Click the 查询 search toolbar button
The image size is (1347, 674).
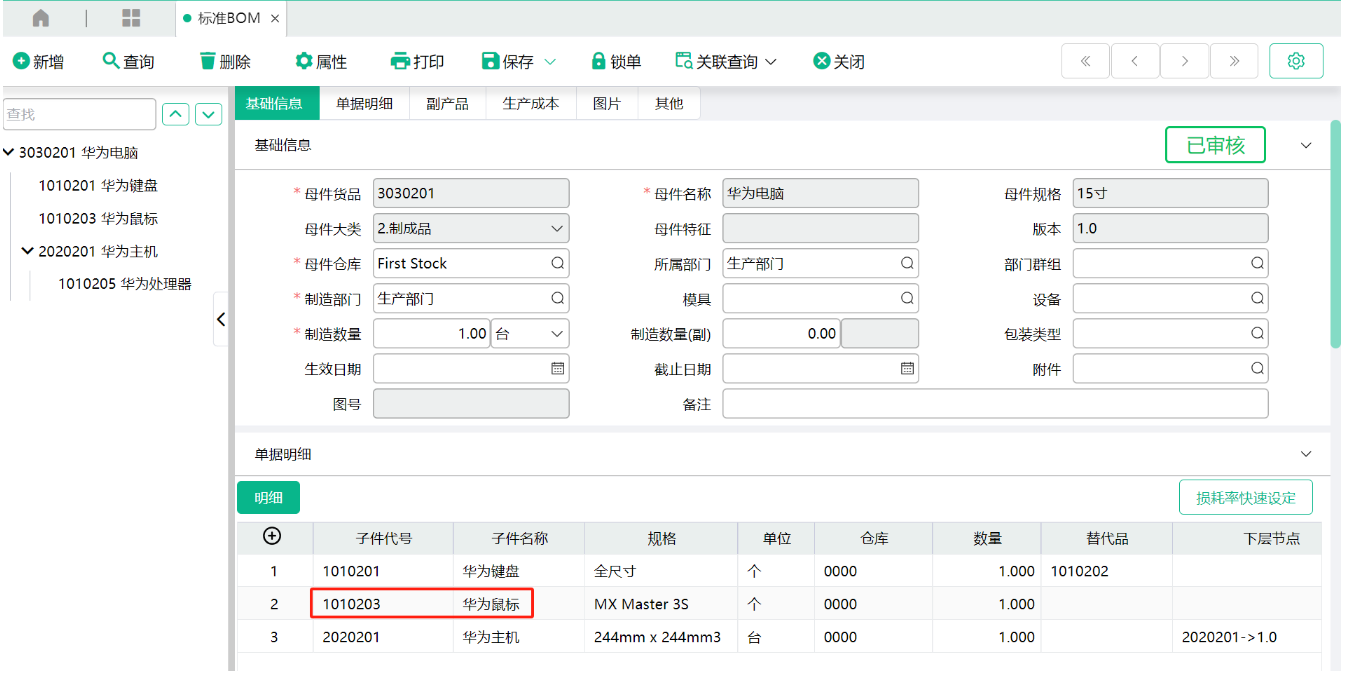[128, 62]
